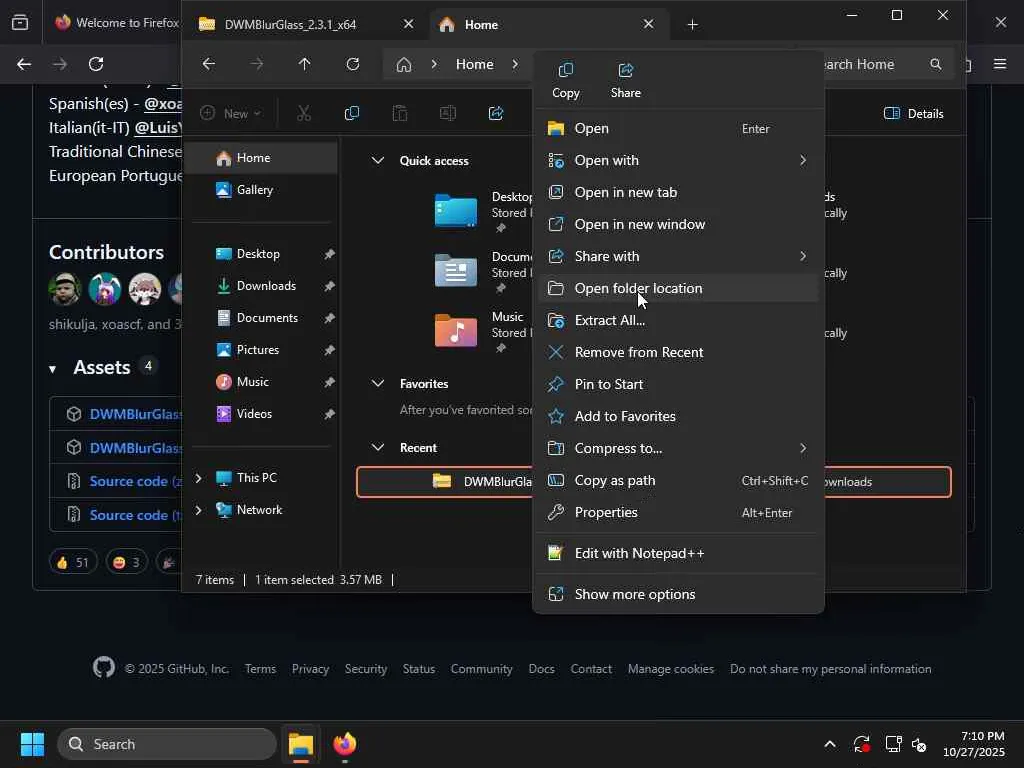The image size is (1024, 768).
Task: Go up one folder level in Explorer
Action: (x=304, y=64)
